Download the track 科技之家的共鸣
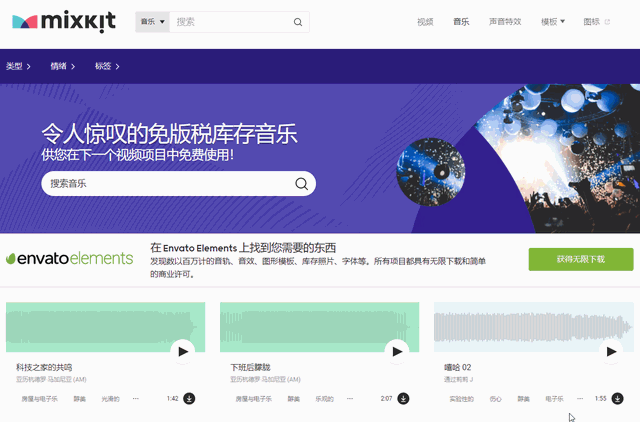 (189, 398)
